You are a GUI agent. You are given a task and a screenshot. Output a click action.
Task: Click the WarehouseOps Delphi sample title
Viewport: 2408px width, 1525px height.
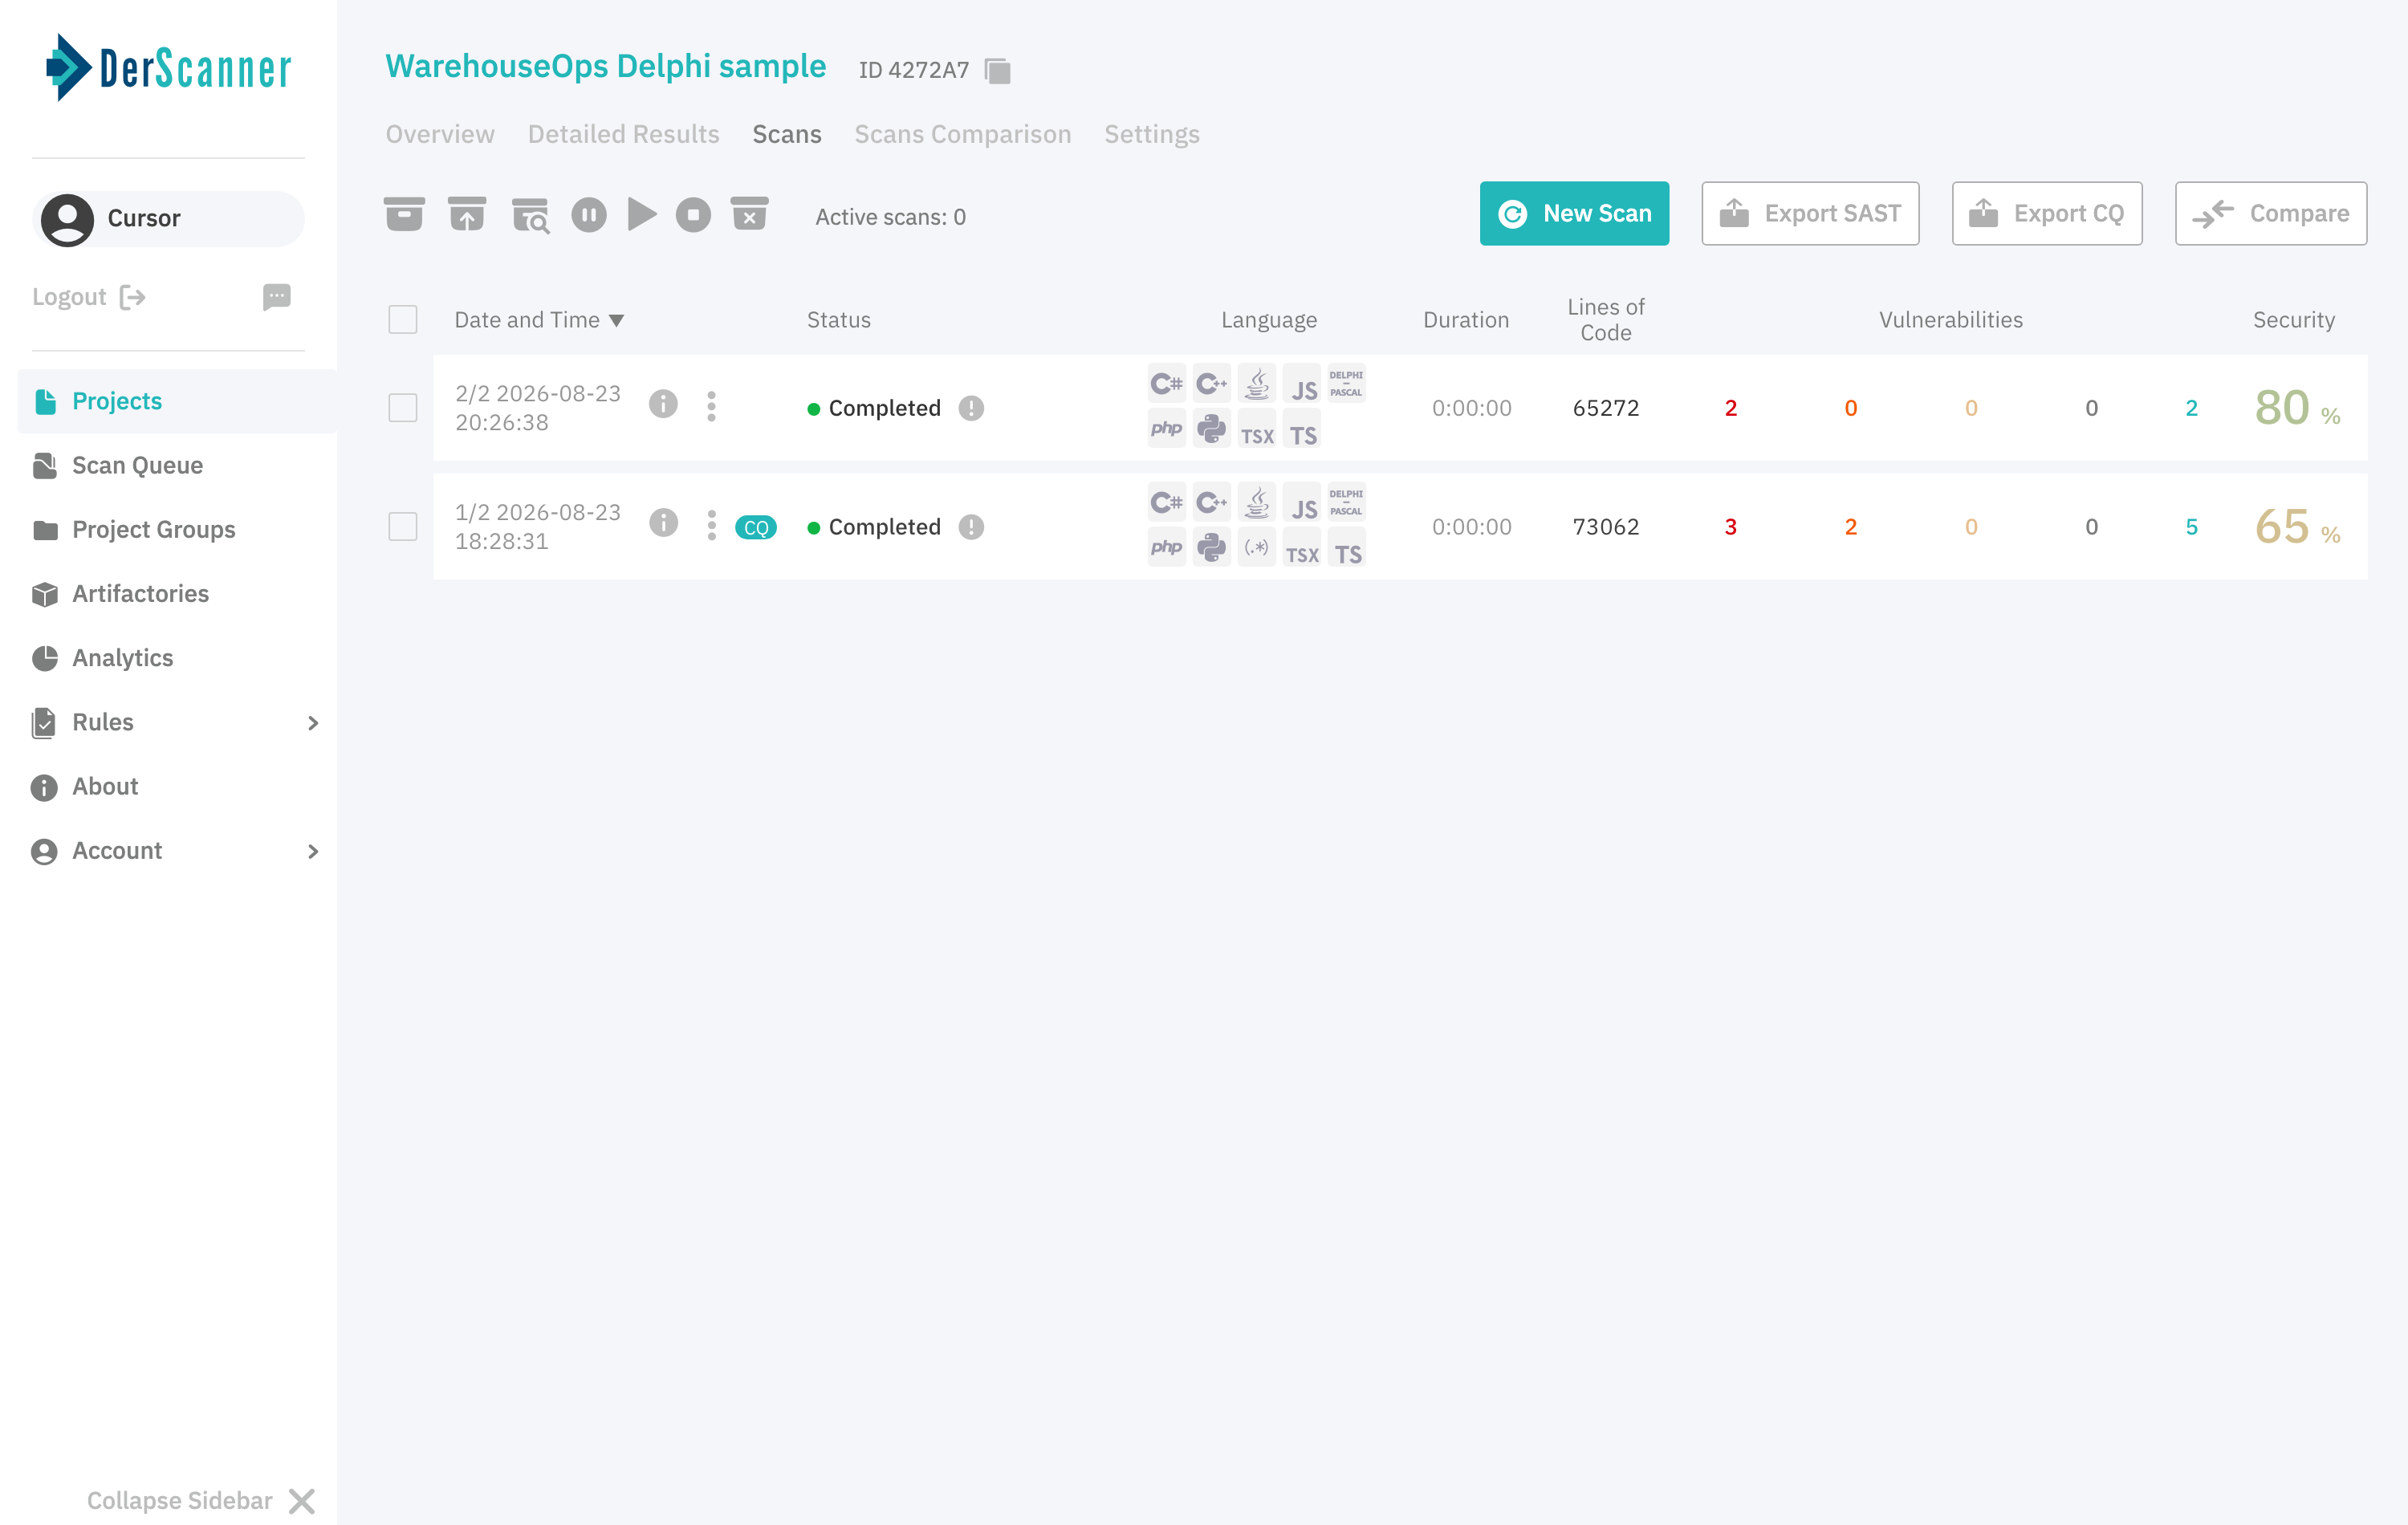[x=606, y=66]
